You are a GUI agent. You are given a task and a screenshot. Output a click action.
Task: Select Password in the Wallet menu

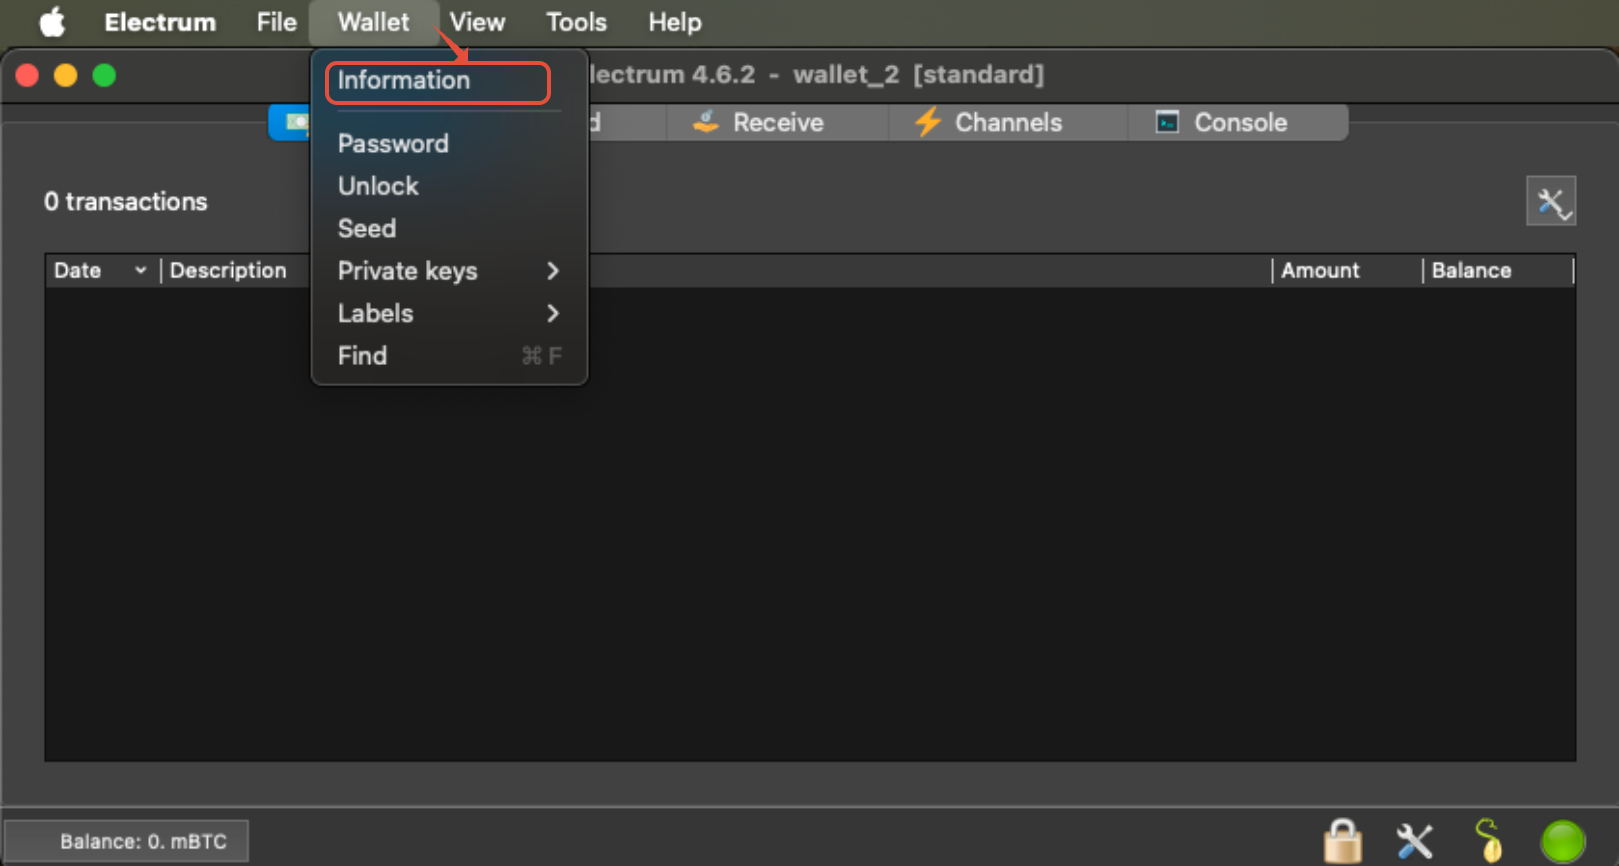pos(449,144)
